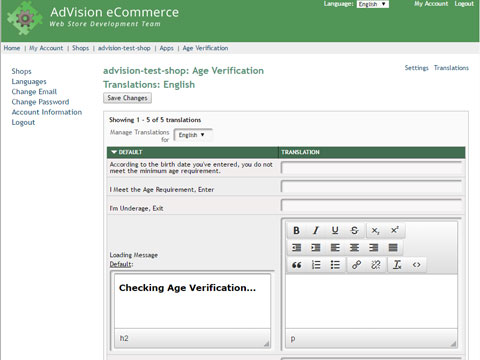The height and width of the screenshot is (360, 480).
Task: Toggle Underline in the editor toolbar
Action: [335, 230]
